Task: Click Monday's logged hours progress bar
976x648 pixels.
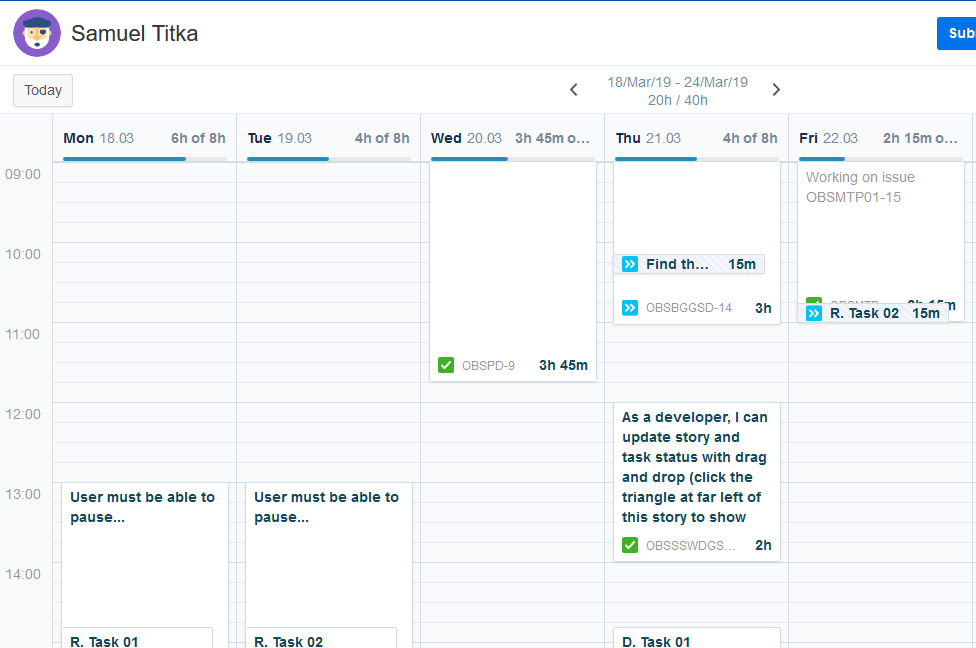Action: point(144,159)
